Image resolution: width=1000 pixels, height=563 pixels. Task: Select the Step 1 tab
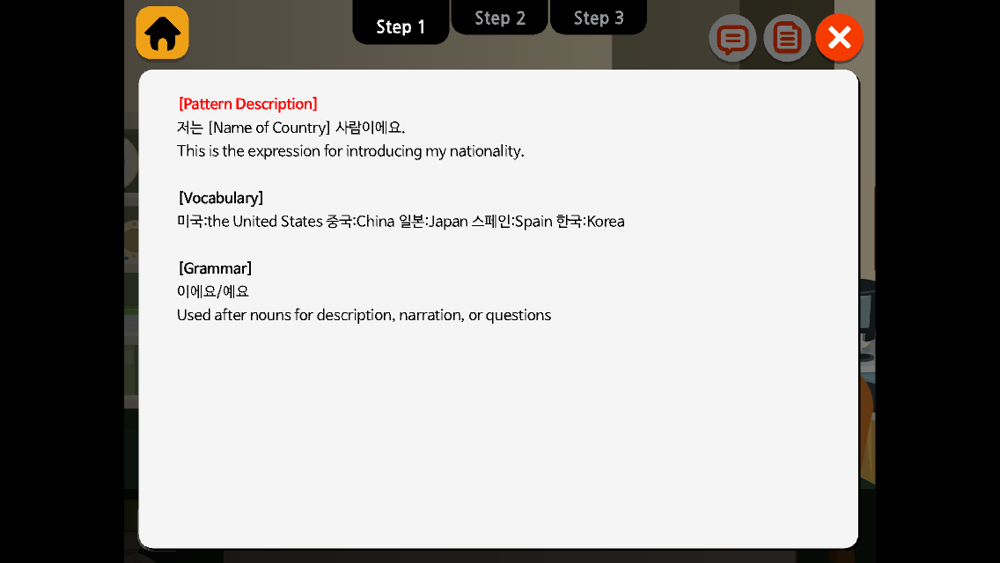tap(401, 24)
